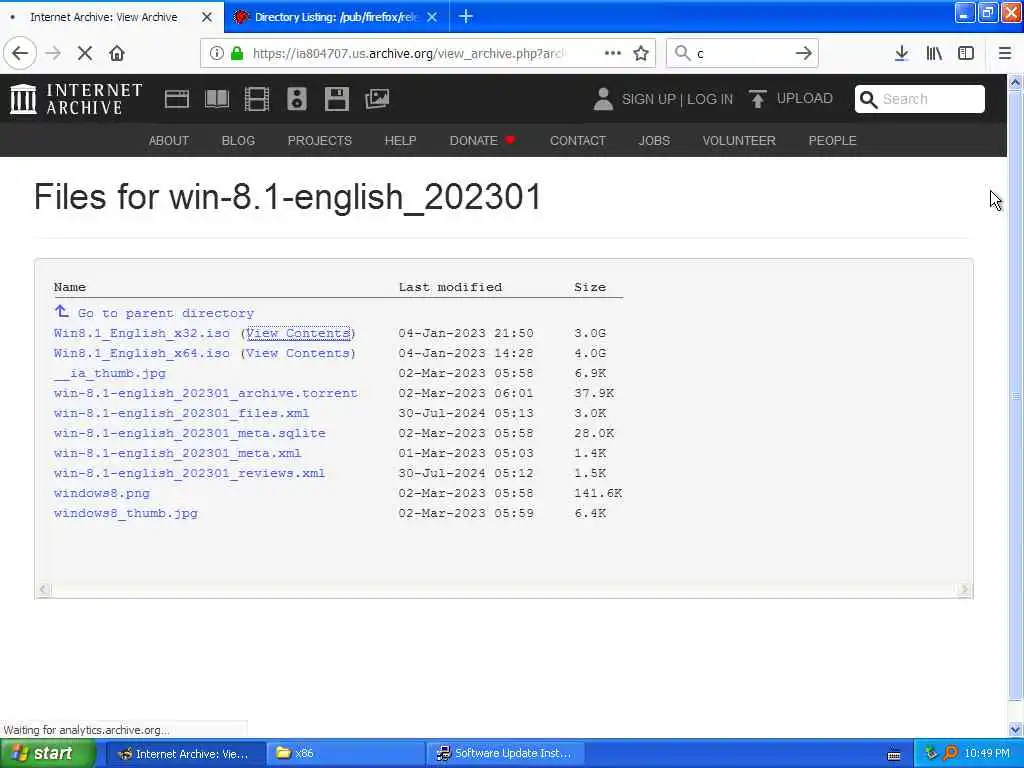Click the browser URL address field

tap(408, 54)
